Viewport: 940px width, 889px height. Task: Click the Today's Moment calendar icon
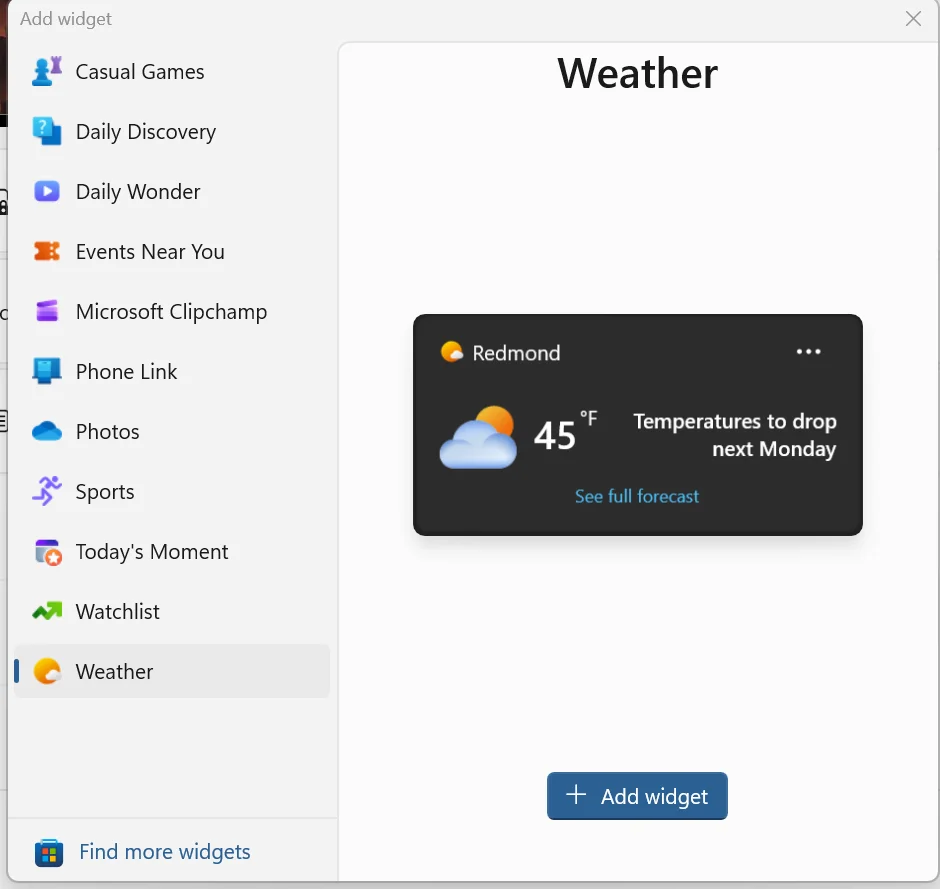(x=48, y=552)
